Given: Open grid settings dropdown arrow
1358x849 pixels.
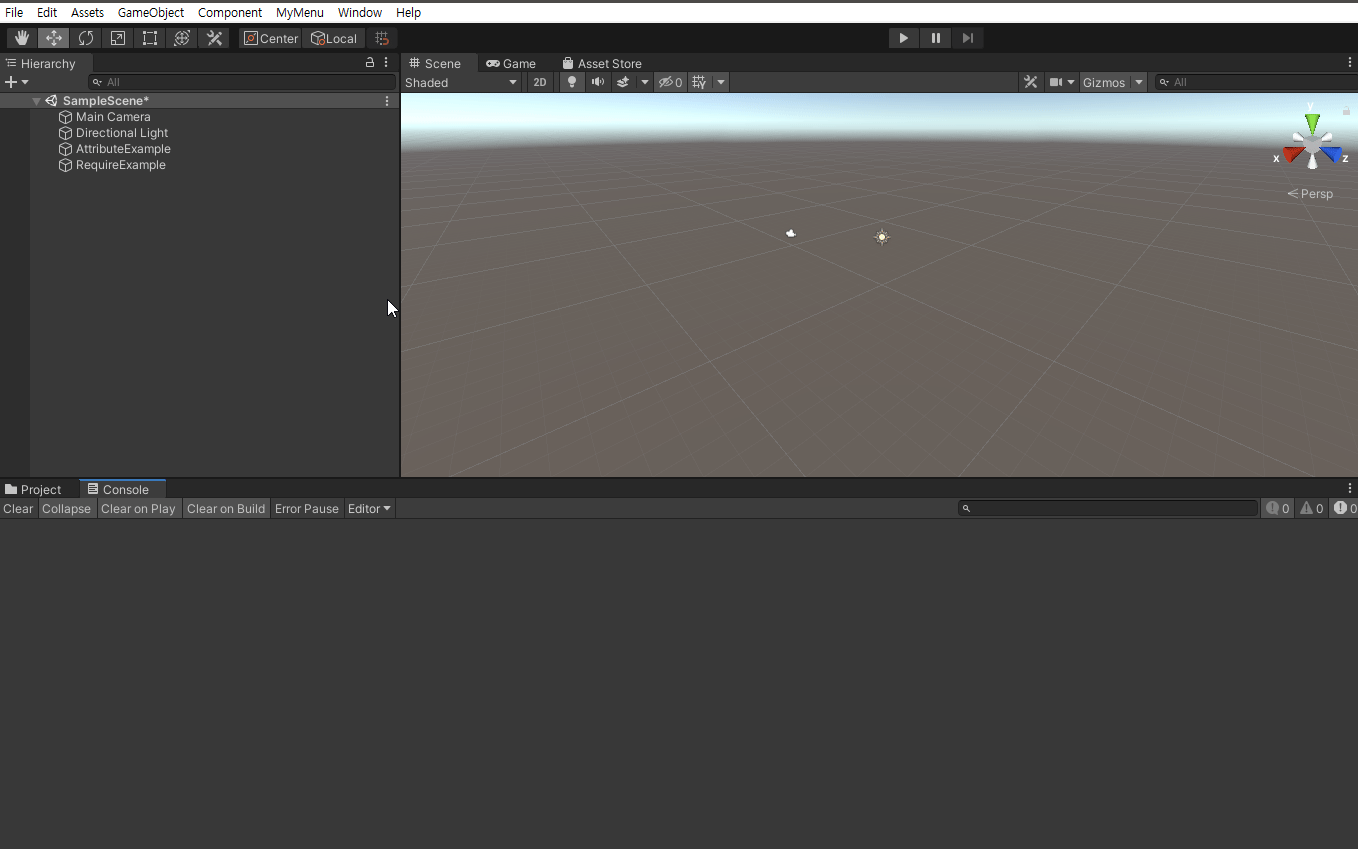Looking at the screenshot, I should pyautogui.click(x=720, y=82).
